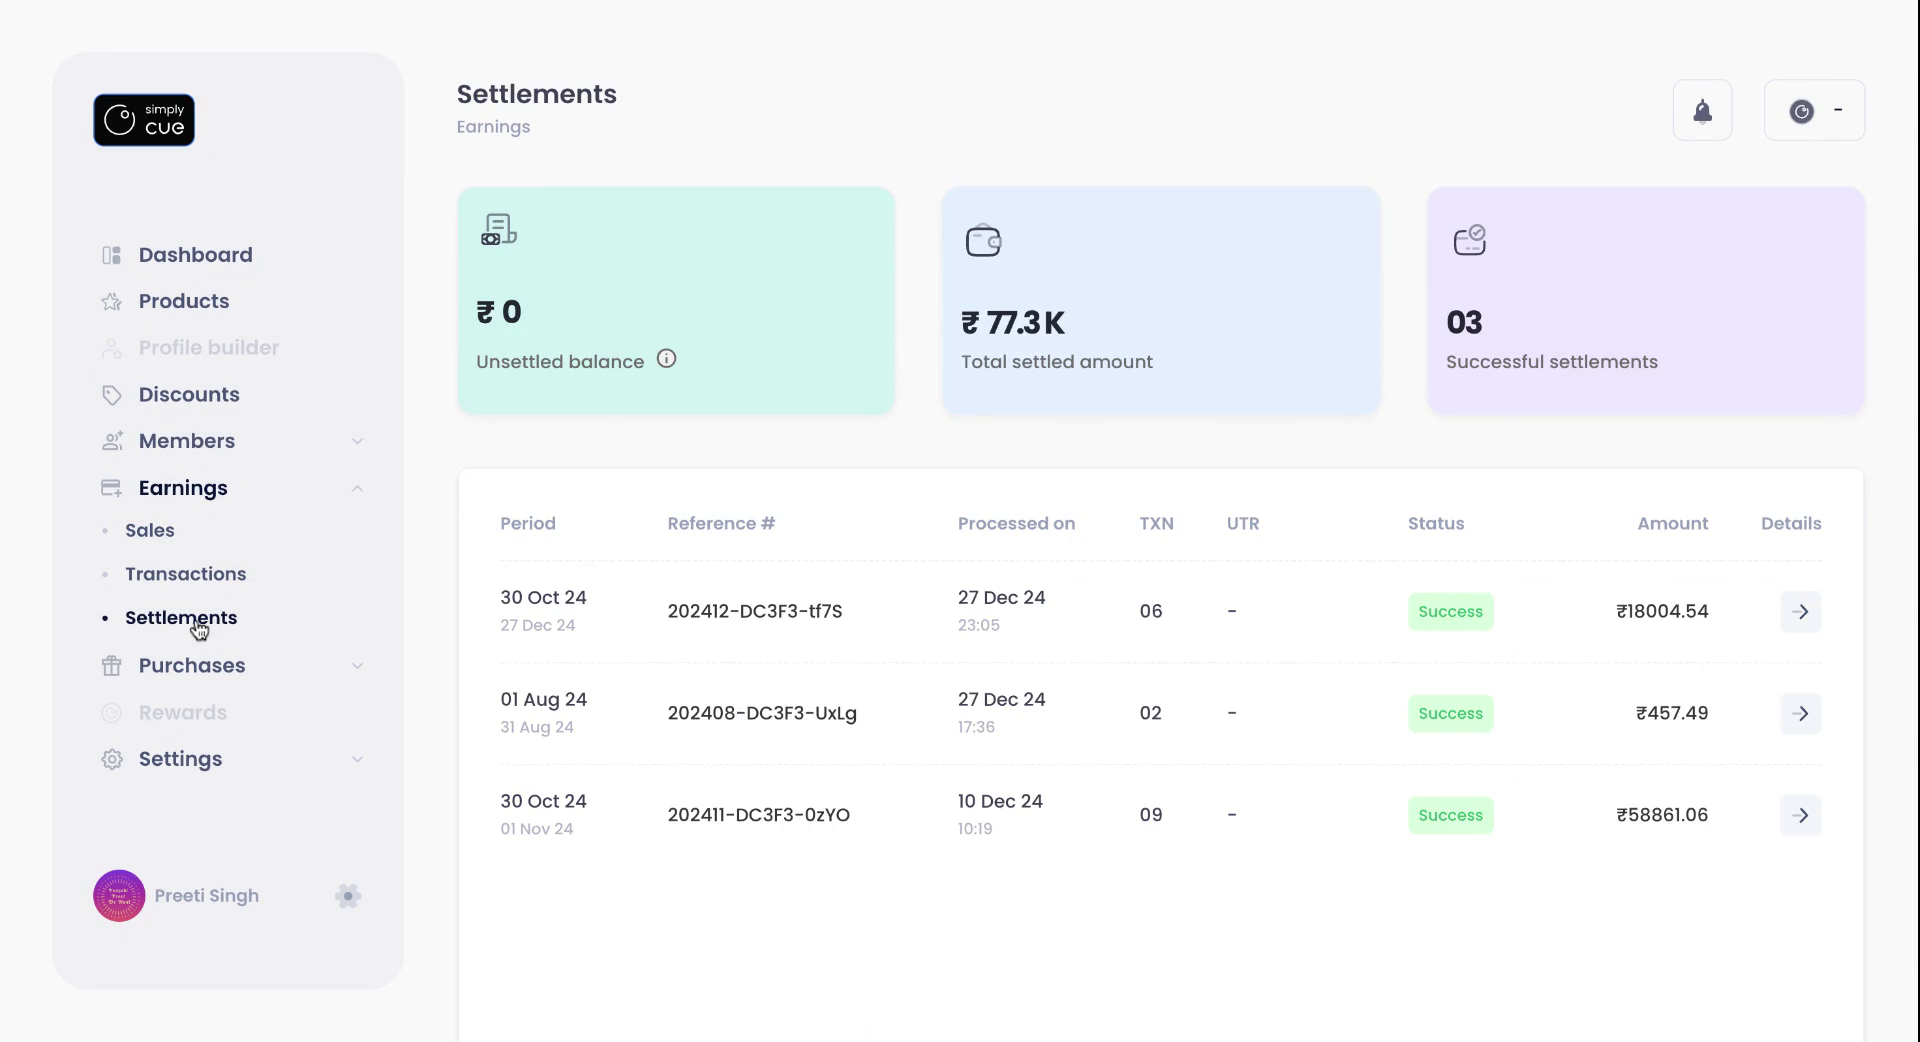Click the simply cue logo
This screenshot has width=1920, height=1042.
(x=144, y=120)
